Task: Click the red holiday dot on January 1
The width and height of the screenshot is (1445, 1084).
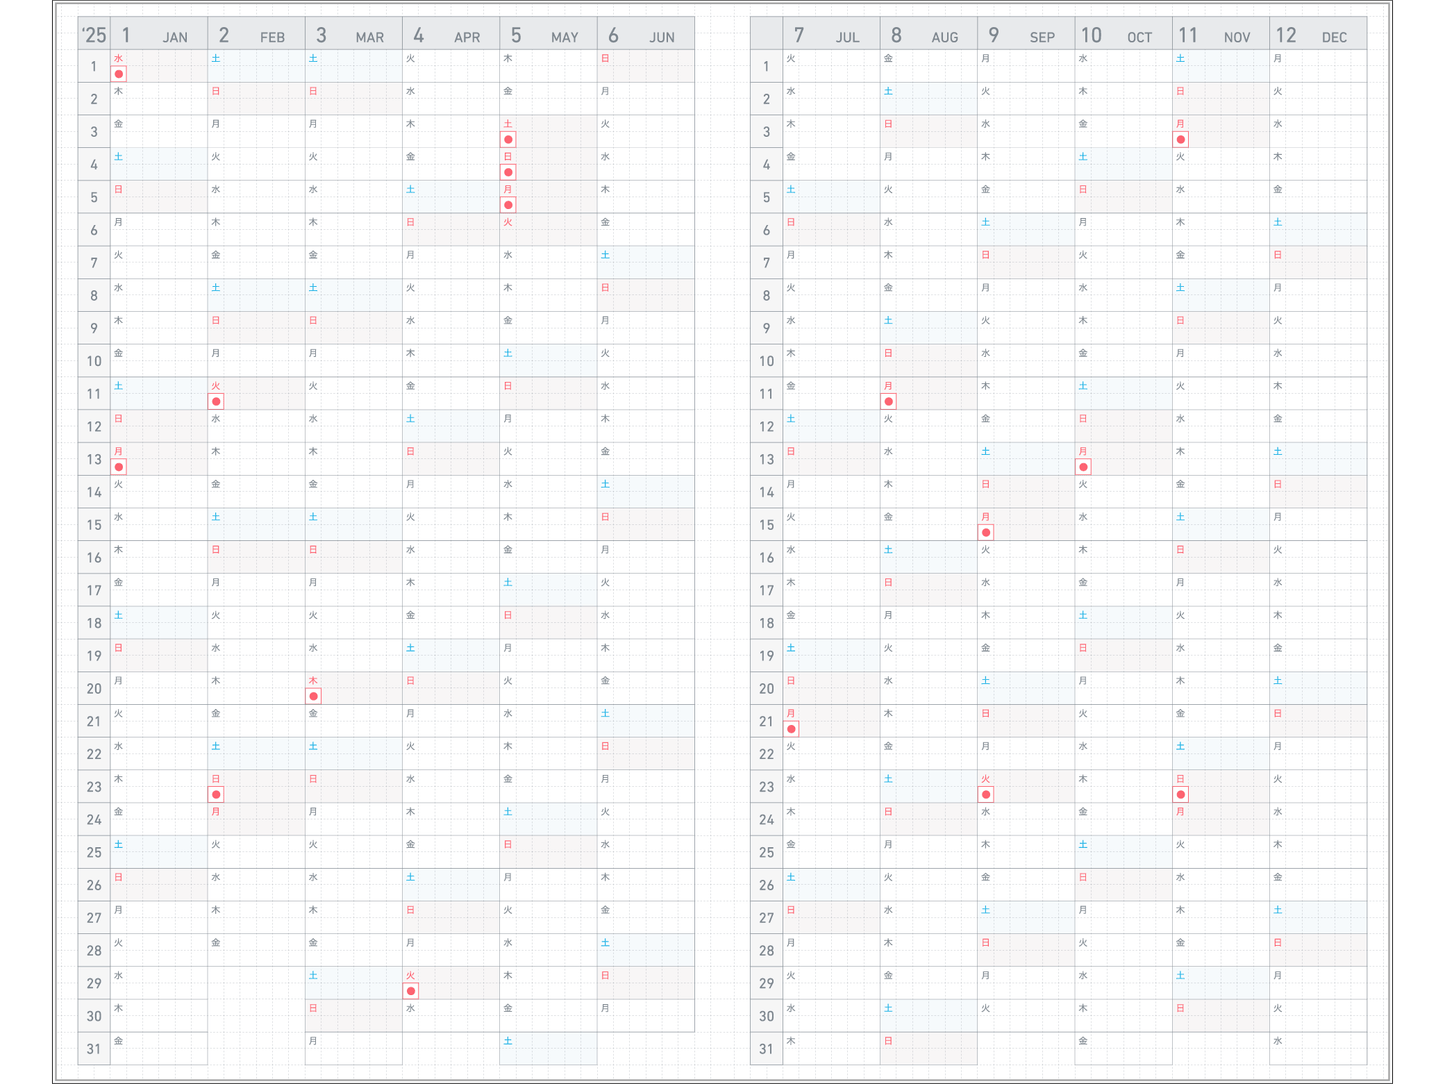Action: point(119,74)
